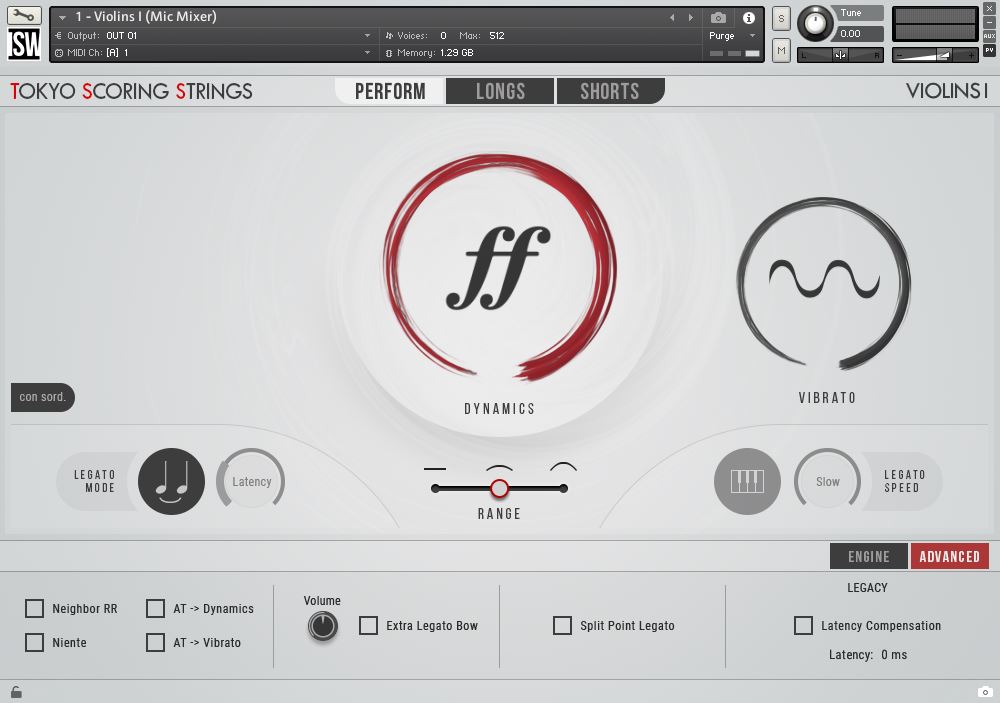Select the middle curve range shape

coord(499,468)
